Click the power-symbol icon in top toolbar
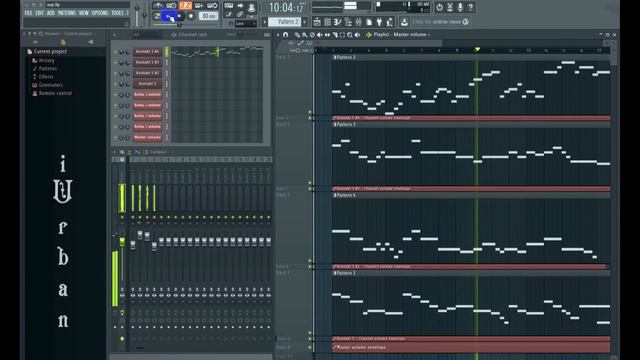 439,7
